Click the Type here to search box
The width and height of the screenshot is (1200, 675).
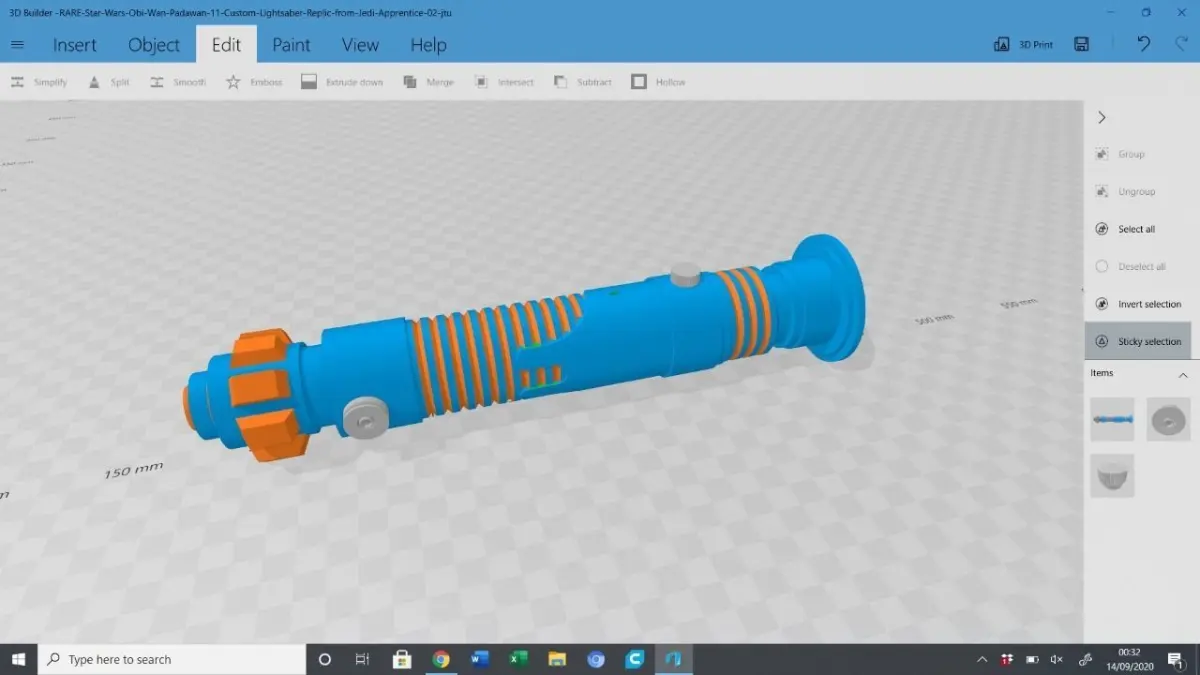pos(171,659)
